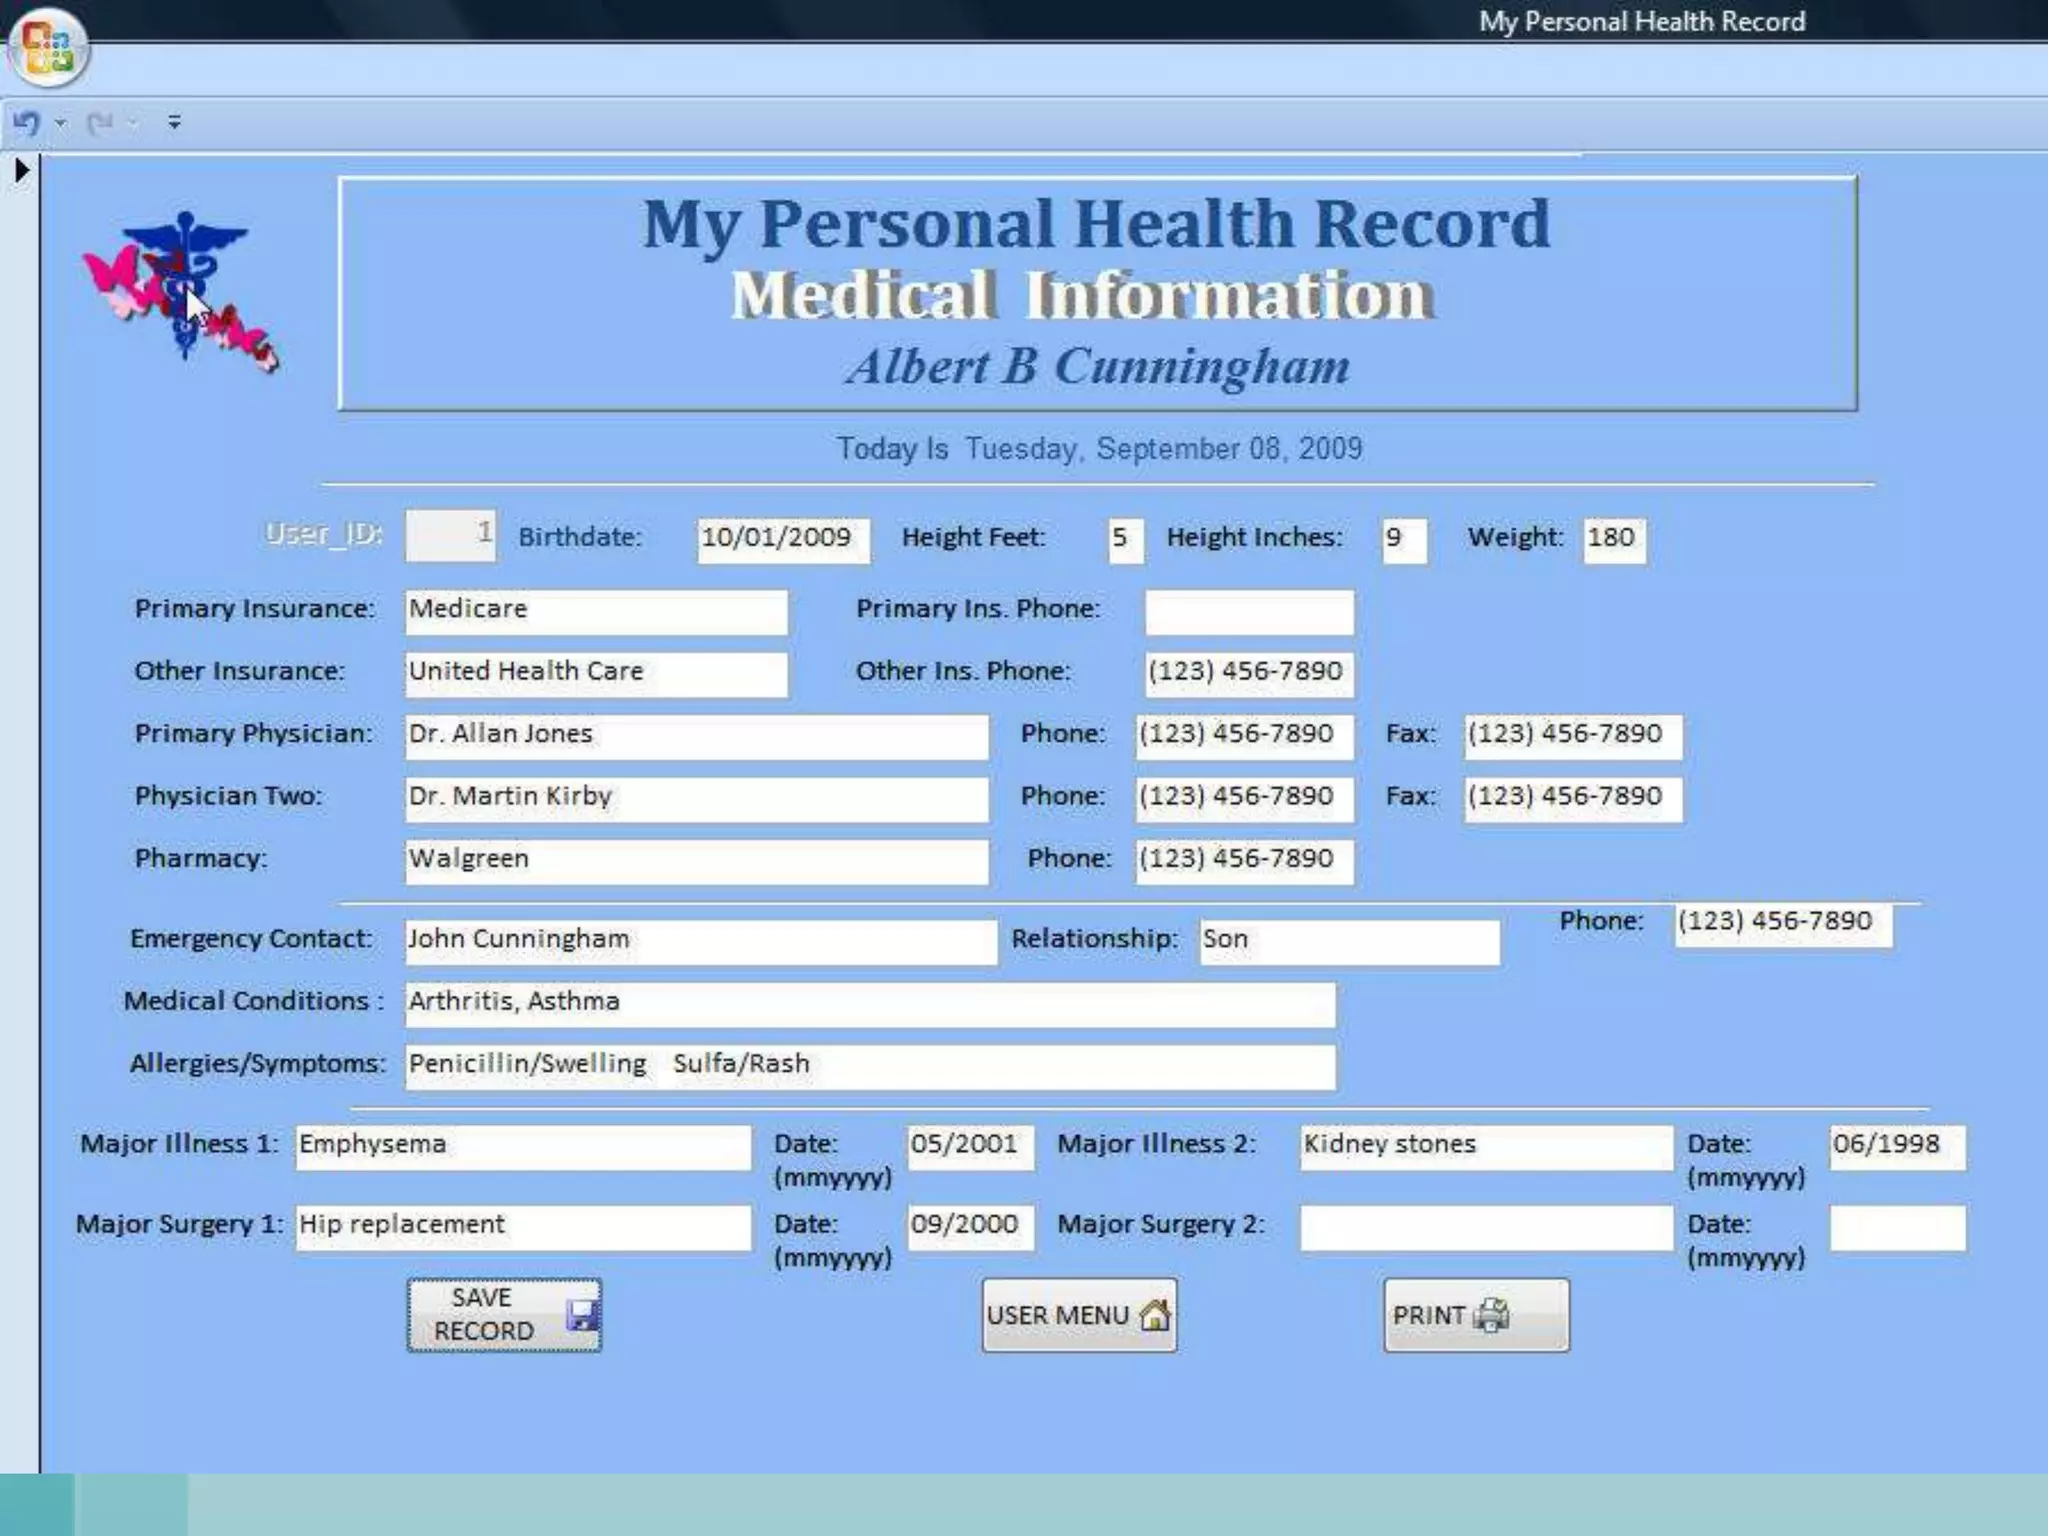Expand Customize Quick Access Toolbar menu
This screenshot has width=2048, height=1536.
tap(174, 122)
